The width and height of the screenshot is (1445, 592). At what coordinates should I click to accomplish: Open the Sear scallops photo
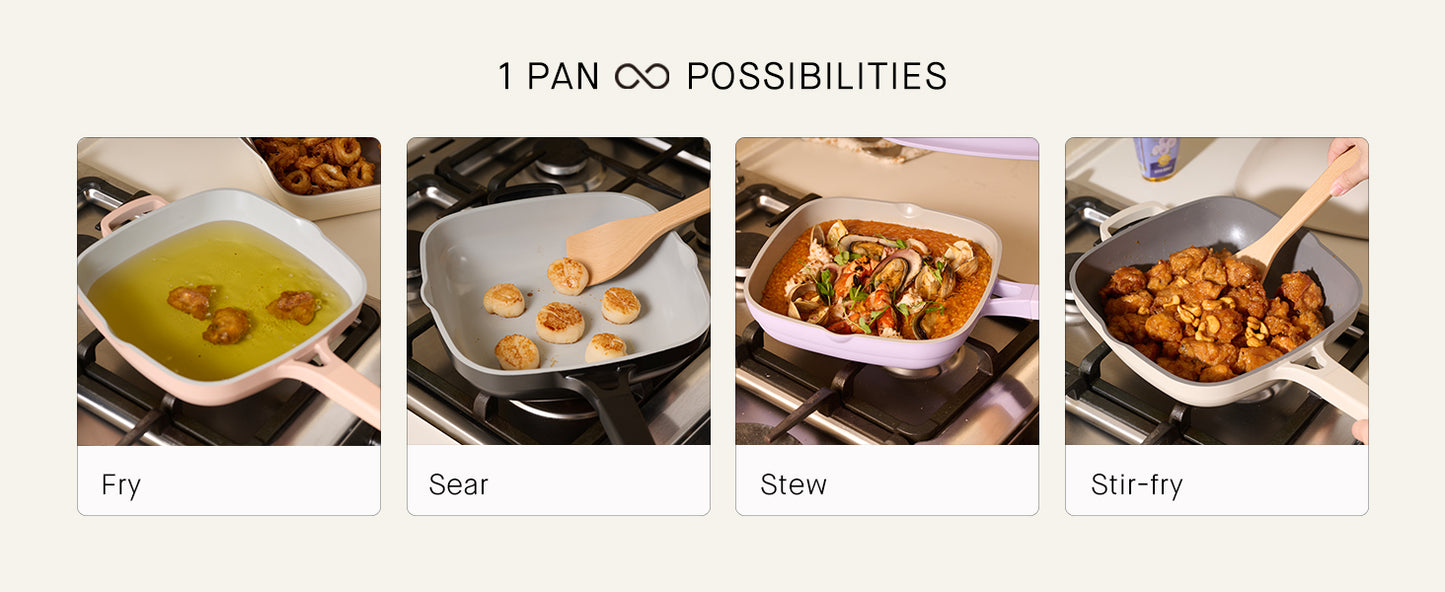558,291
